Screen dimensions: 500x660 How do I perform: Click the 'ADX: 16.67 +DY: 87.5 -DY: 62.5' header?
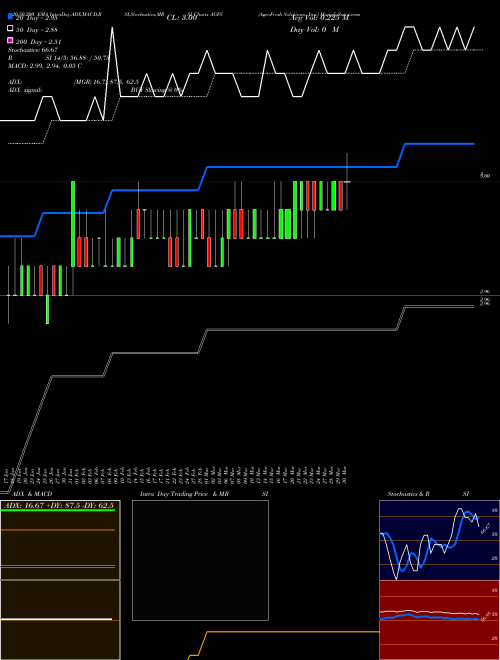[x=59, y=505]
